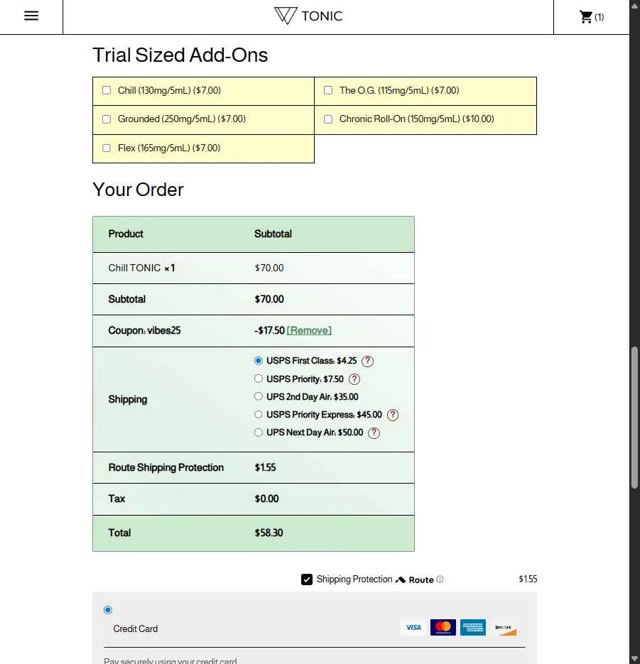Click the page vertical scrollbar
Image resolution: width=640 pixels, height=664 pixels.
(634, 417)
